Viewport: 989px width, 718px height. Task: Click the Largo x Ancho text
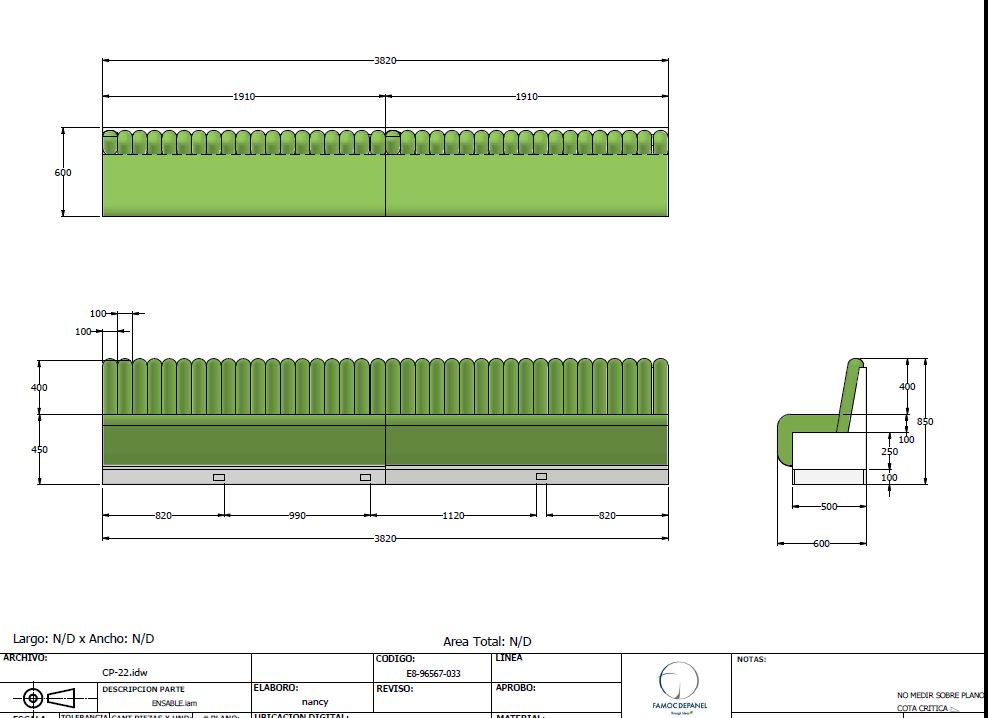(83, 639)
